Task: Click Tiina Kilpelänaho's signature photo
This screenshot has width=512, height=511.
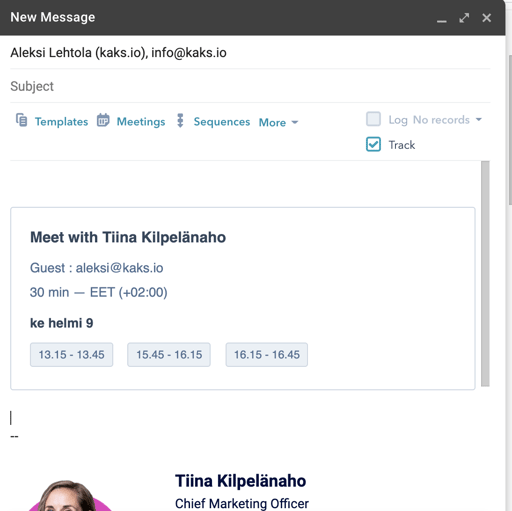Action: pyautogui.click(x=69, y=496)
